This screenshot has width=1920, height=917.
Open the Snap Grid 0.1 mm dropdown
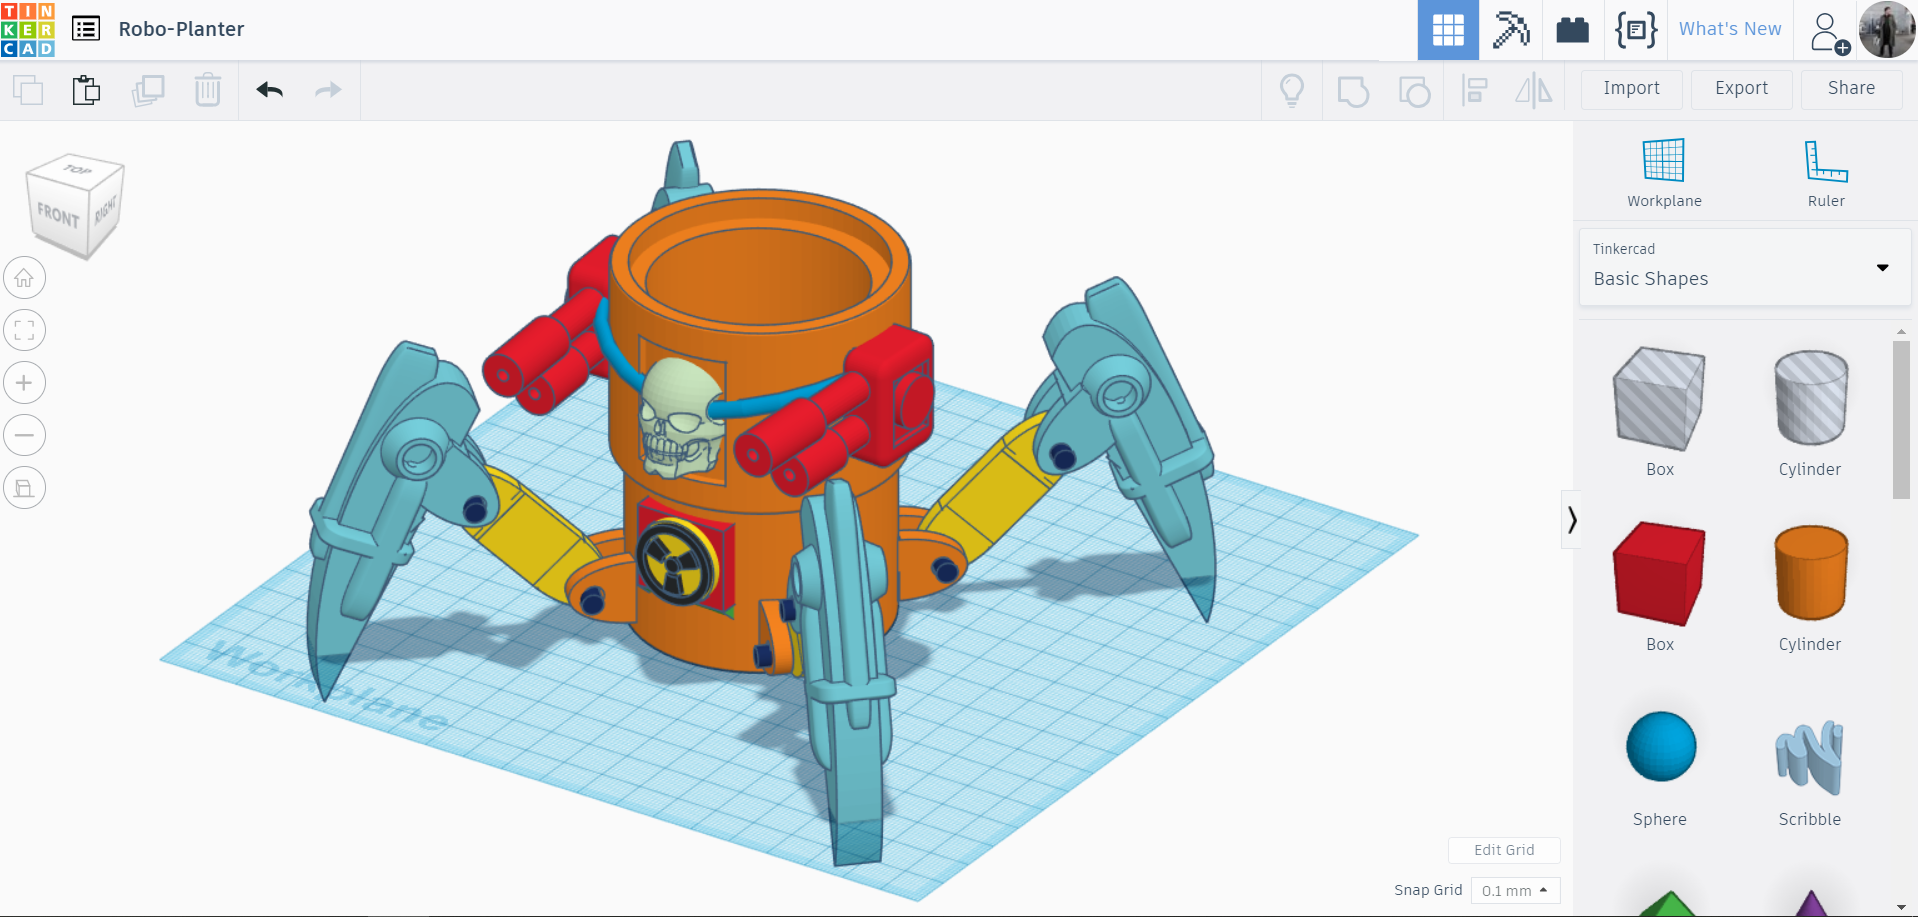pos(1515,890)
